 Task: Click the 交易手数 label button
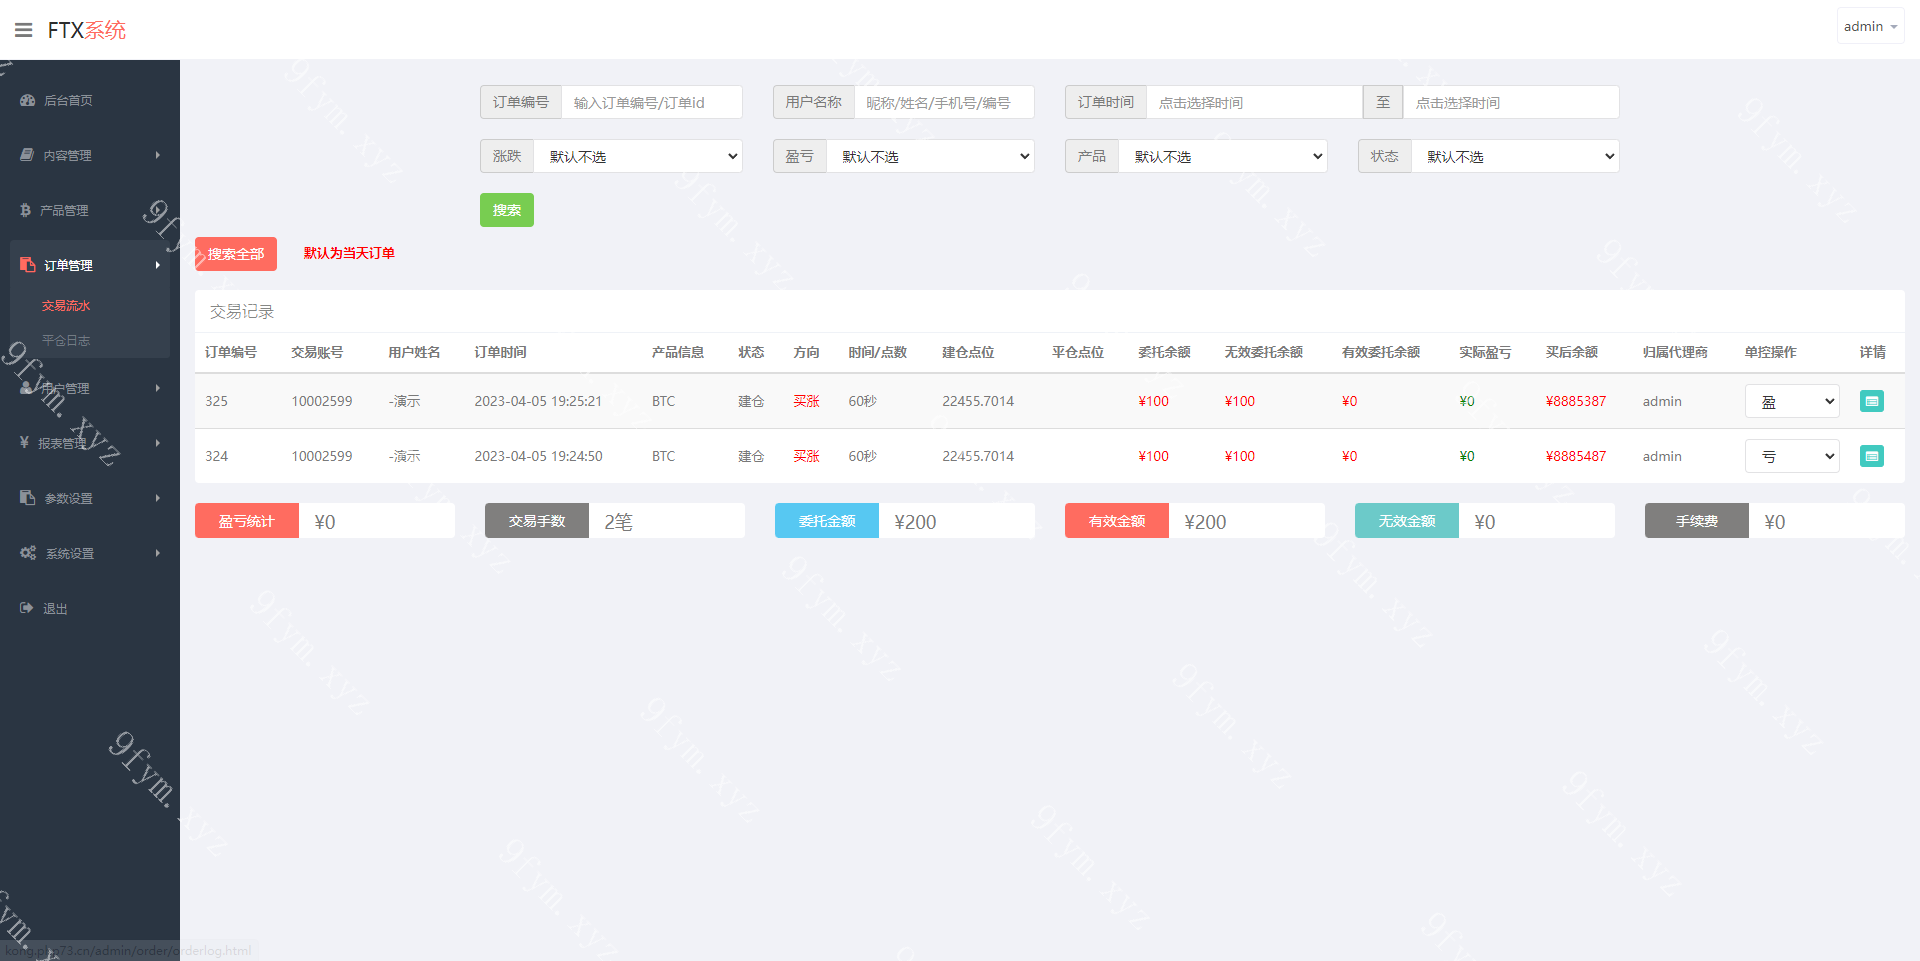click(537, 521)
